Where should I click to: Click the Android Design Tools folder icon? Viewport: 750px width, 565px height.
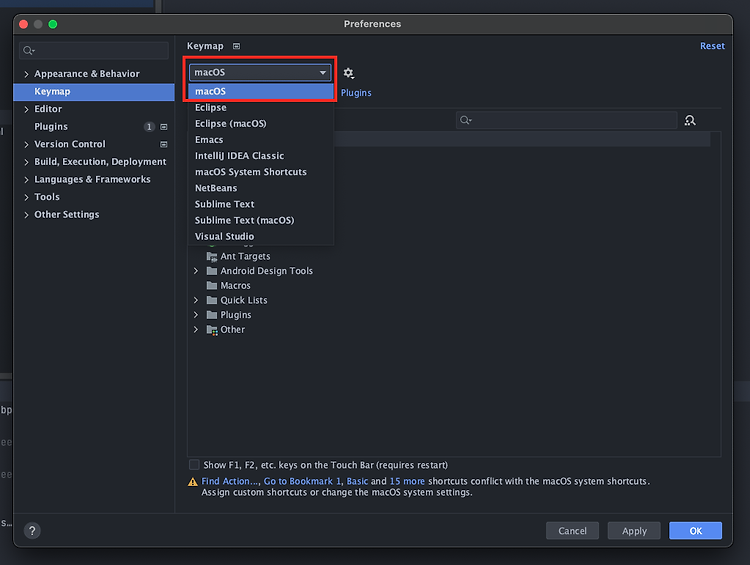coord(211,271)
